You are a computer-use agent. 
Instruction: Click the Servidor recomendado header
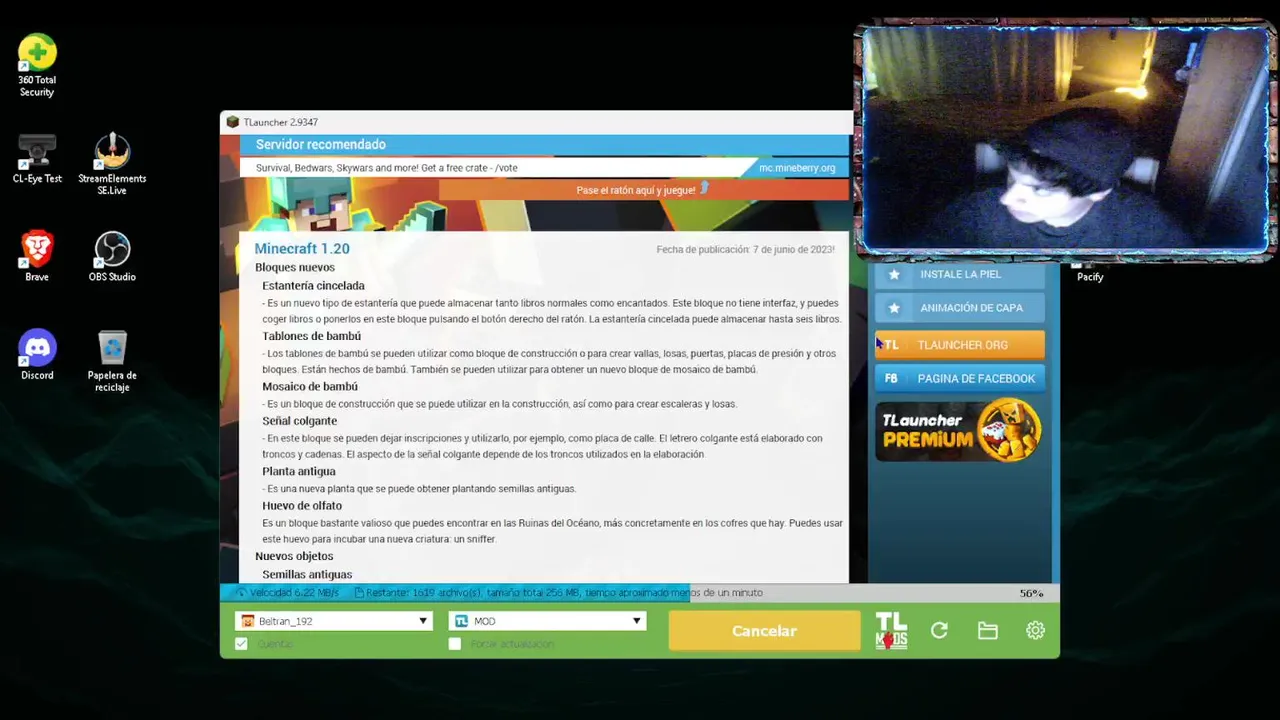pos(321,145)
